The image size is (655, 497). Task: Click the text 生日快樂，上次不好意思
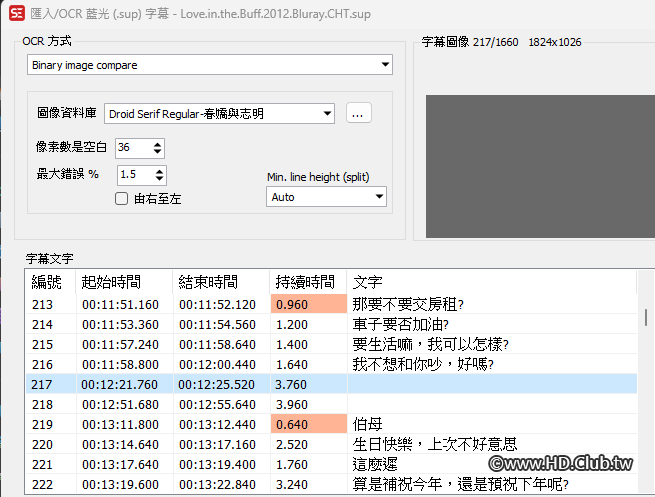click(x=435, y=444)
